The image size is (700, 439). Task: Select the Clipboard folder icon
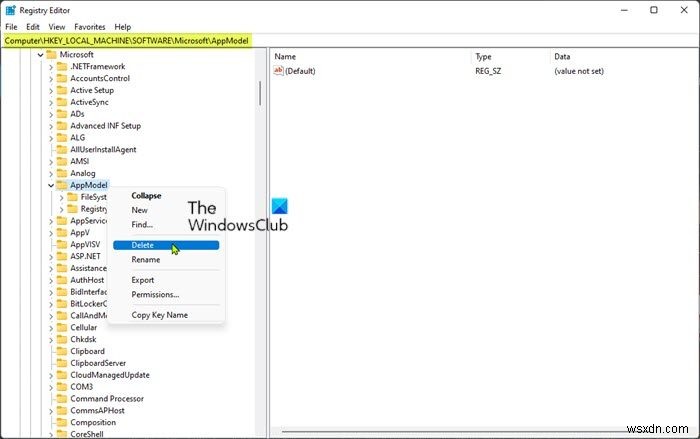62,351
